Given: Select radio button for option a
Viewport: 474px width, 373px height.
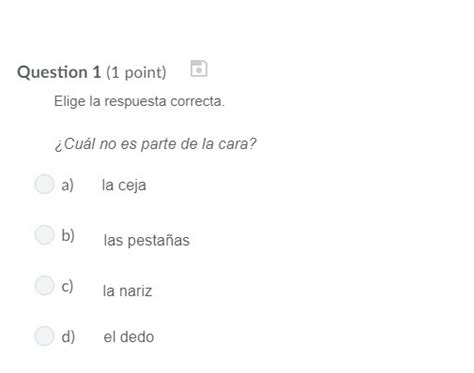Looking at the screenshot, I should (45, 184).
